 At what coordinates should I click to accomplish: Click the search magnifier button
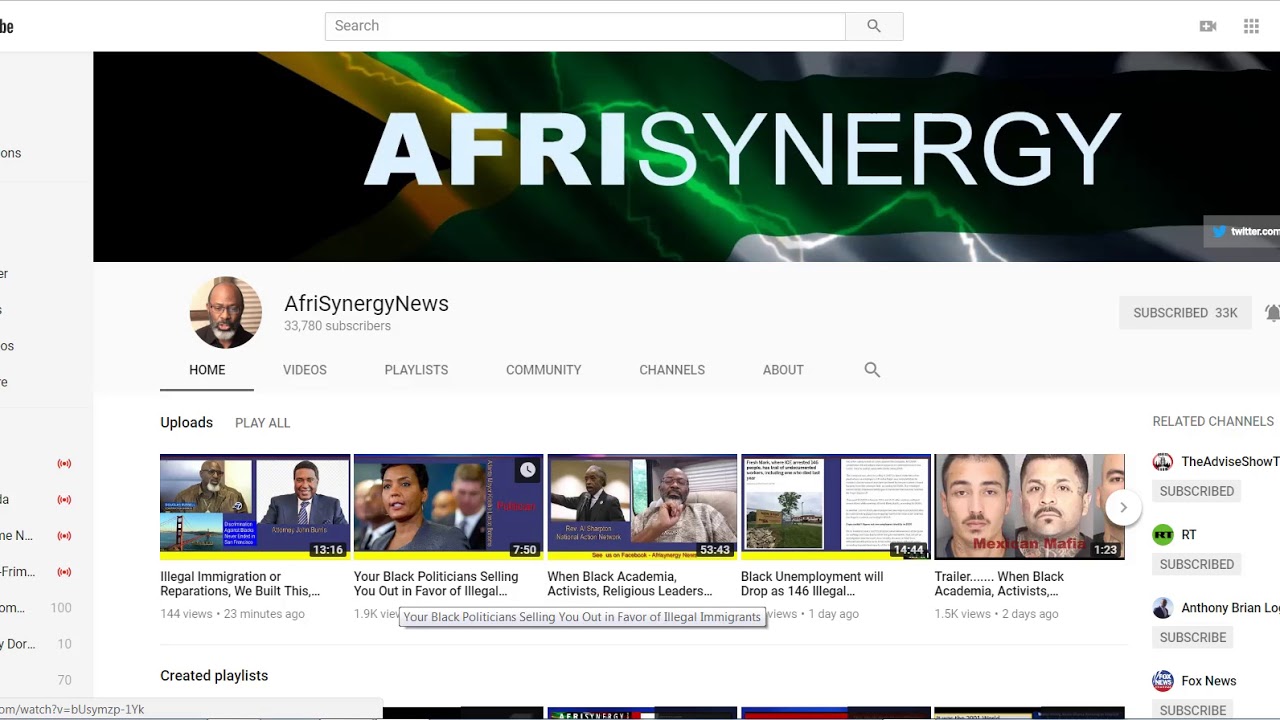click(874, 26)
